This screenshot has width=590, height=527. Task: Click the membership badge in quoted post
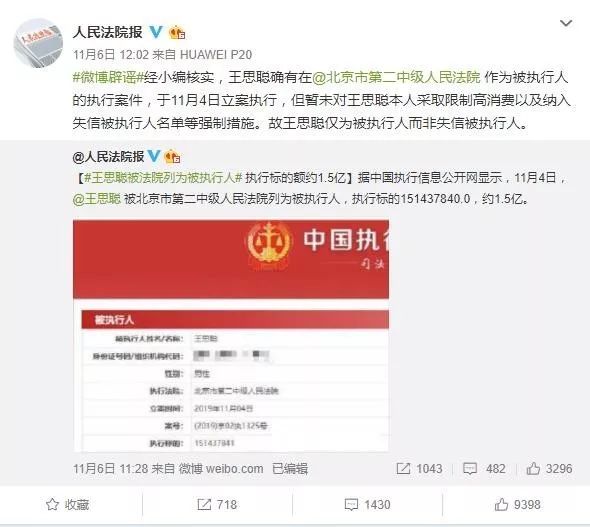pyautogui.click(x=173, y=156)
